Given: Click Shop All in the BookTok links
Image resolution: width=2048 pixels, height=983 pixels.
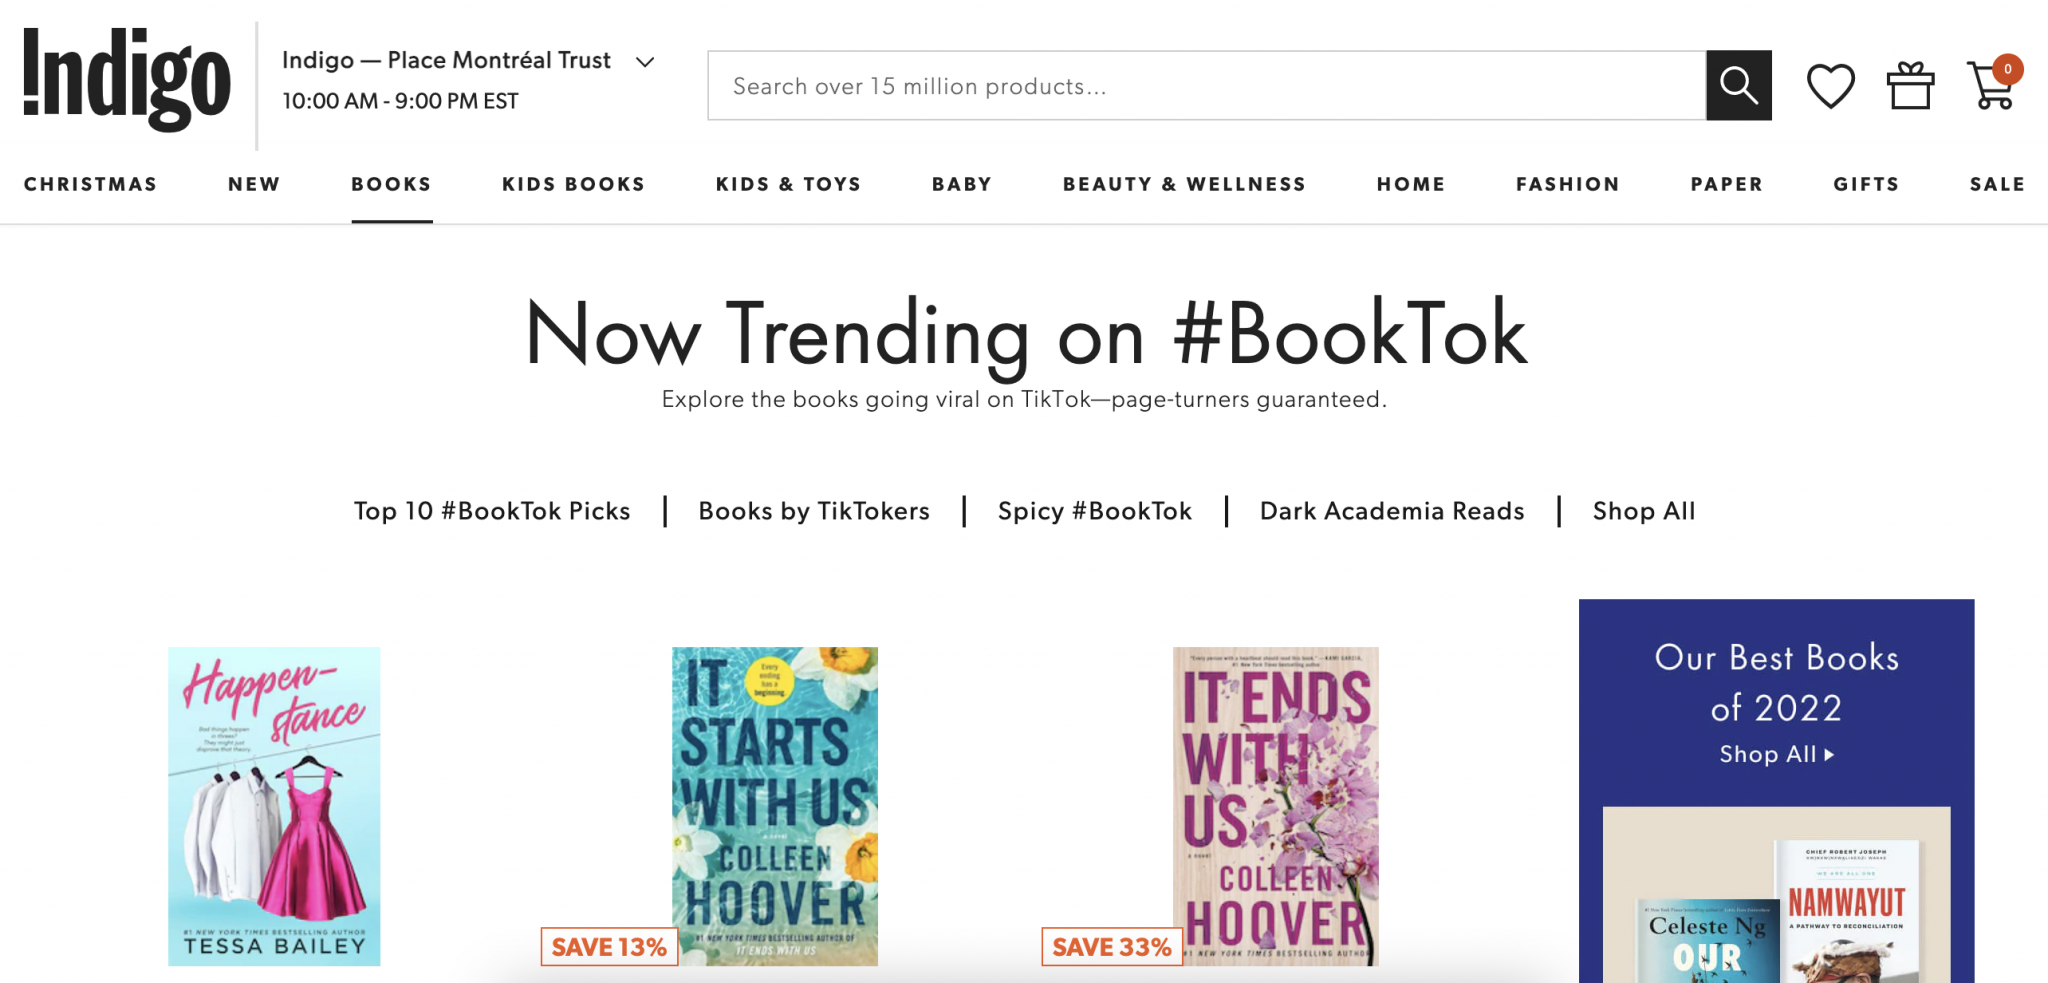Looking at the screenshot, I should coord(1643,511).
